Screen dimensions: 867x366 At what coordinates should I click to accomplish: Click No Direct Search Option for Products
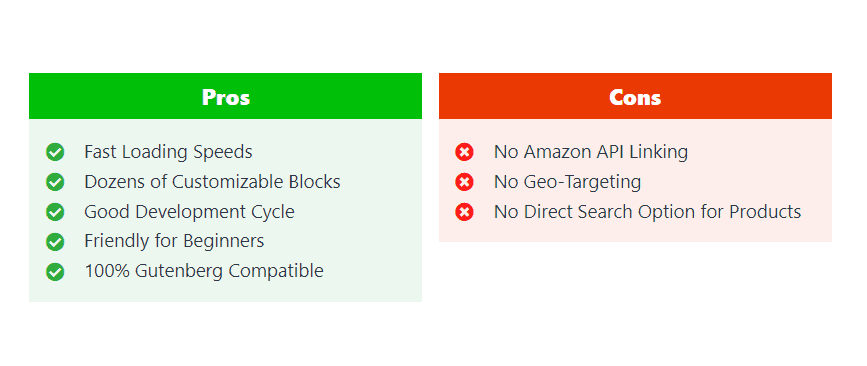[647, 212]
